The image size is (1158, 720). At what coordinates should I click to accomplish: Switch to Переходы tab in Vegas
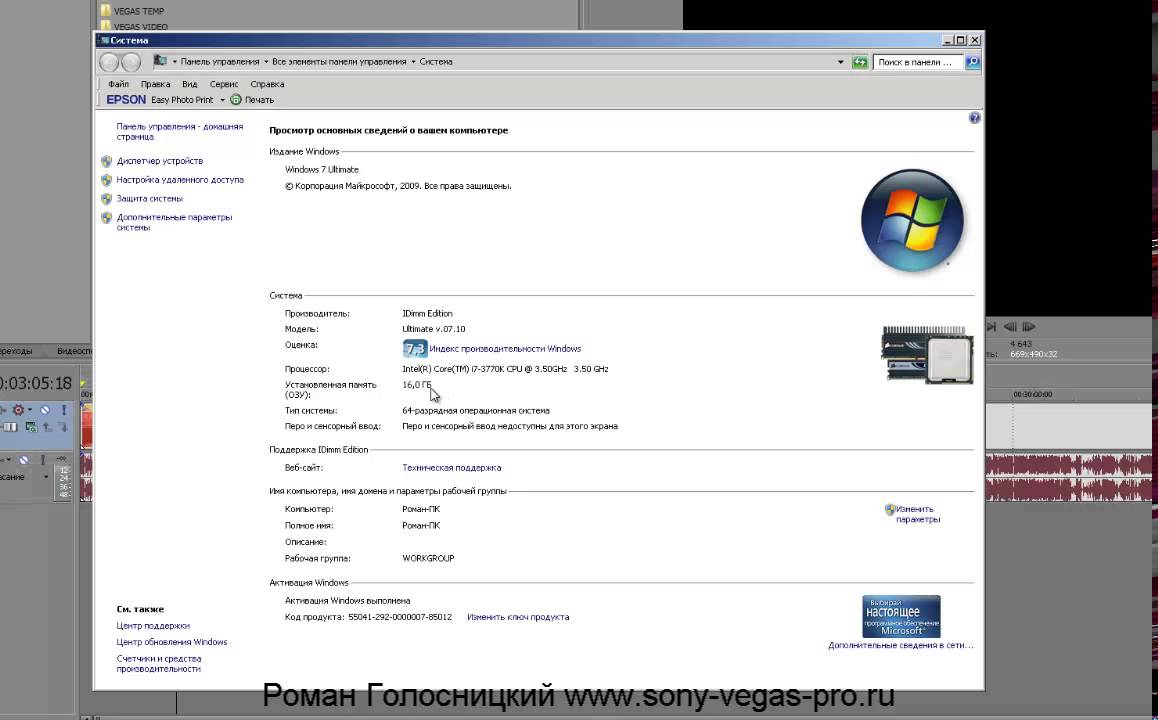click(16, 351)
